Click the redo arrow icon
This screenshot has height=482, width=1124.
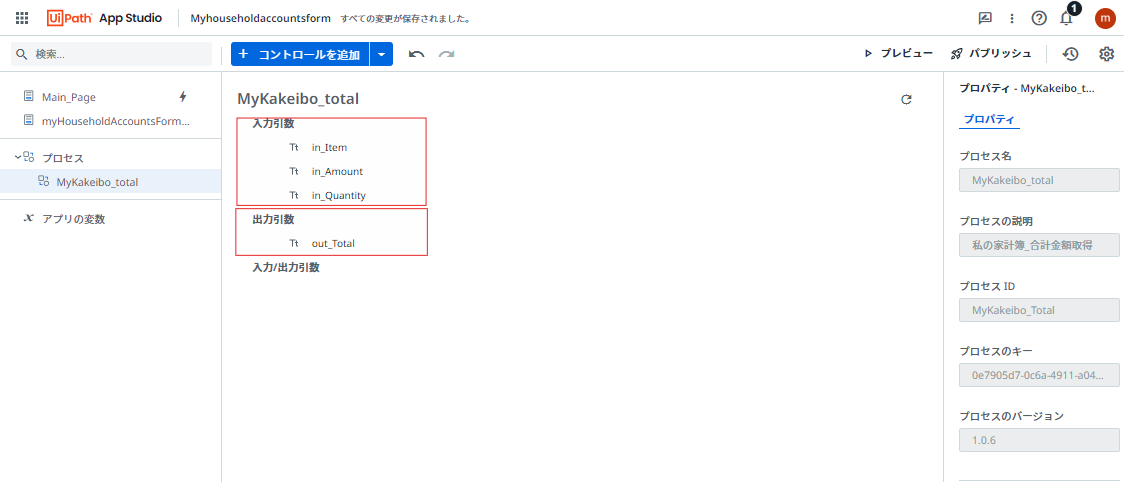(x=447, y=54)
